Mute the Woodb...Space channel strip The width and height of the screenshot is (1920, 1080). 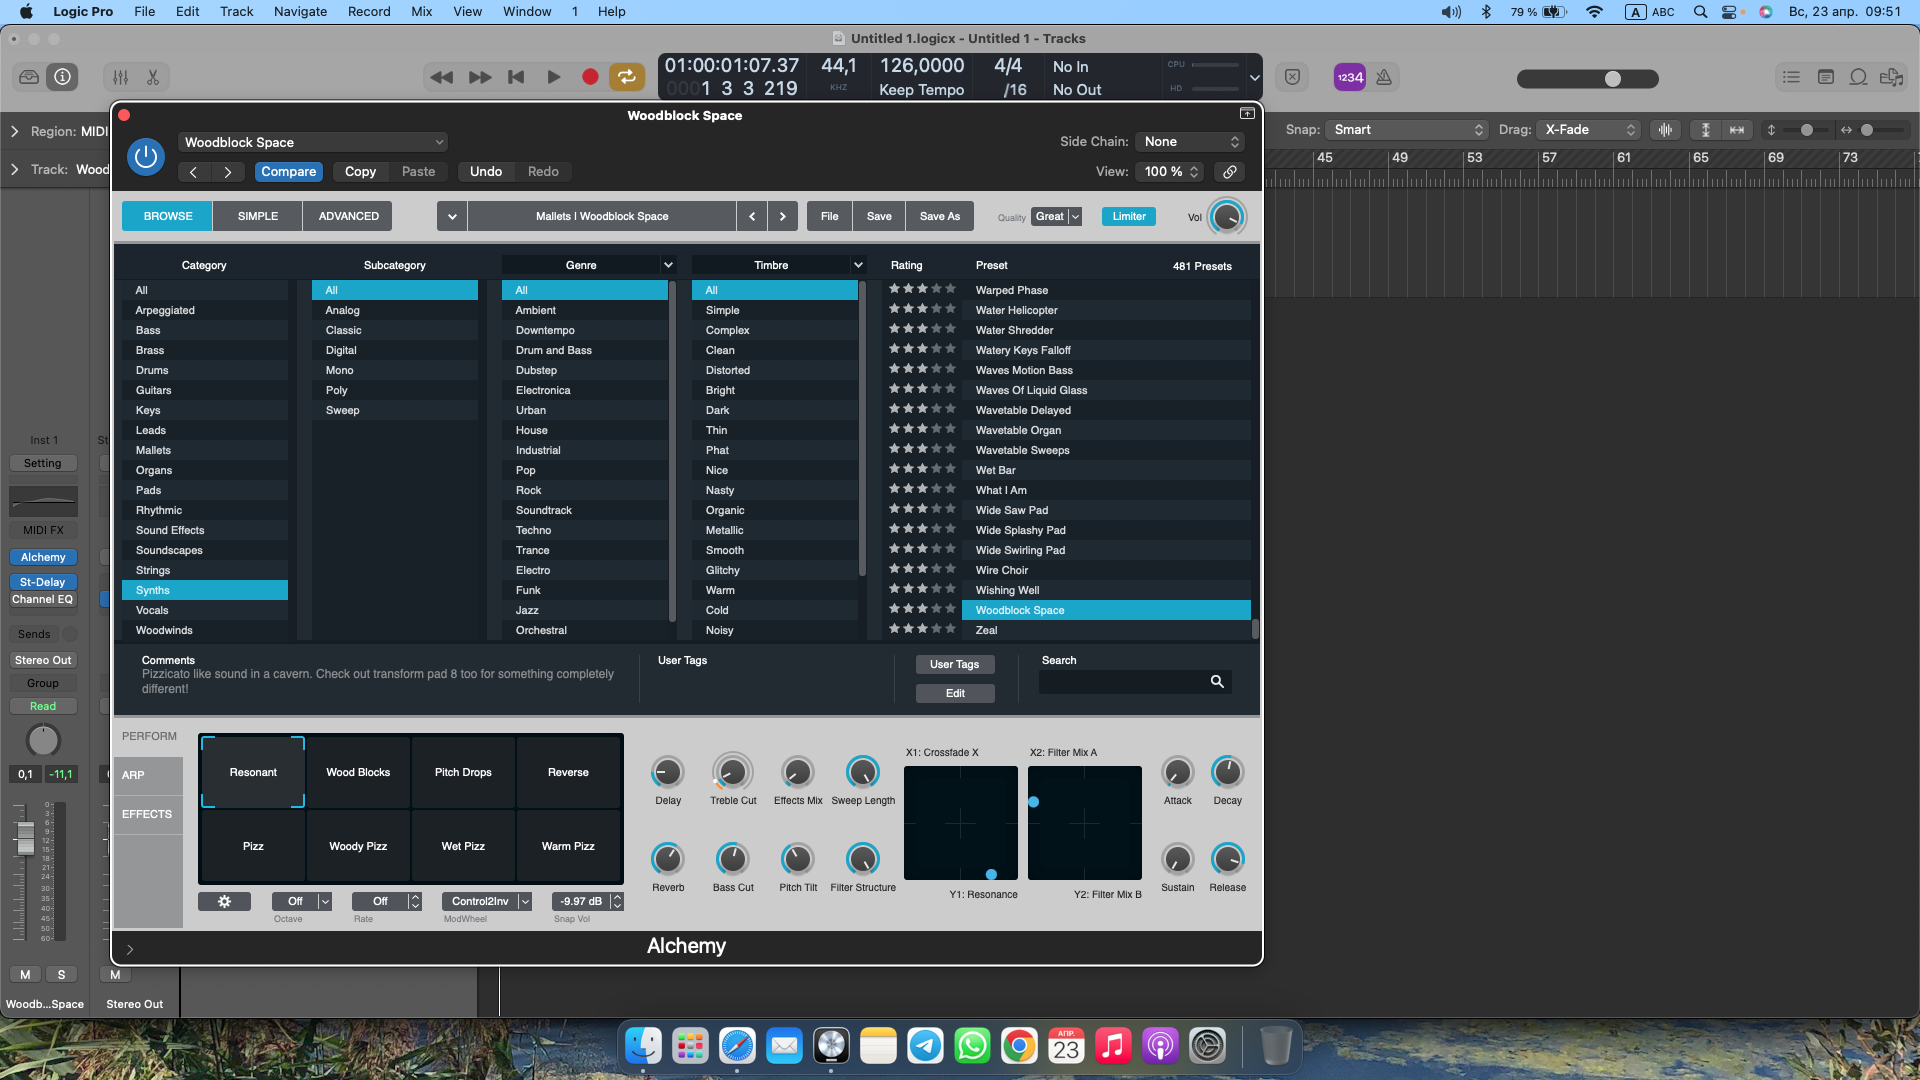25,975
